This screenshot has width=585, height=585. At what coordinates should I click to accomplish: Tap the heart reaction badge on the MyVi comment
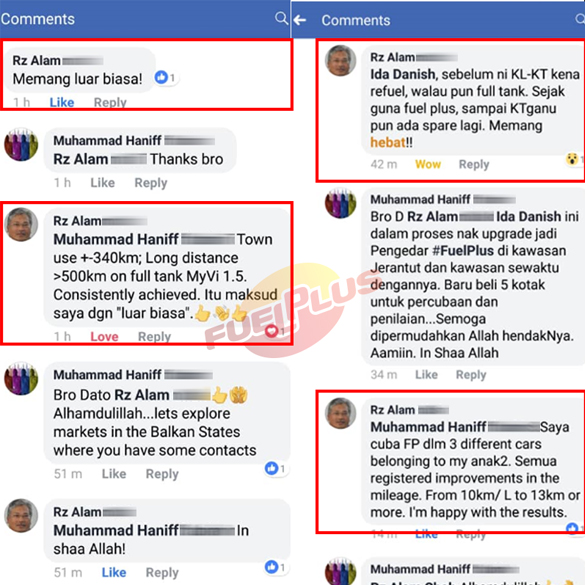[274, 331]
